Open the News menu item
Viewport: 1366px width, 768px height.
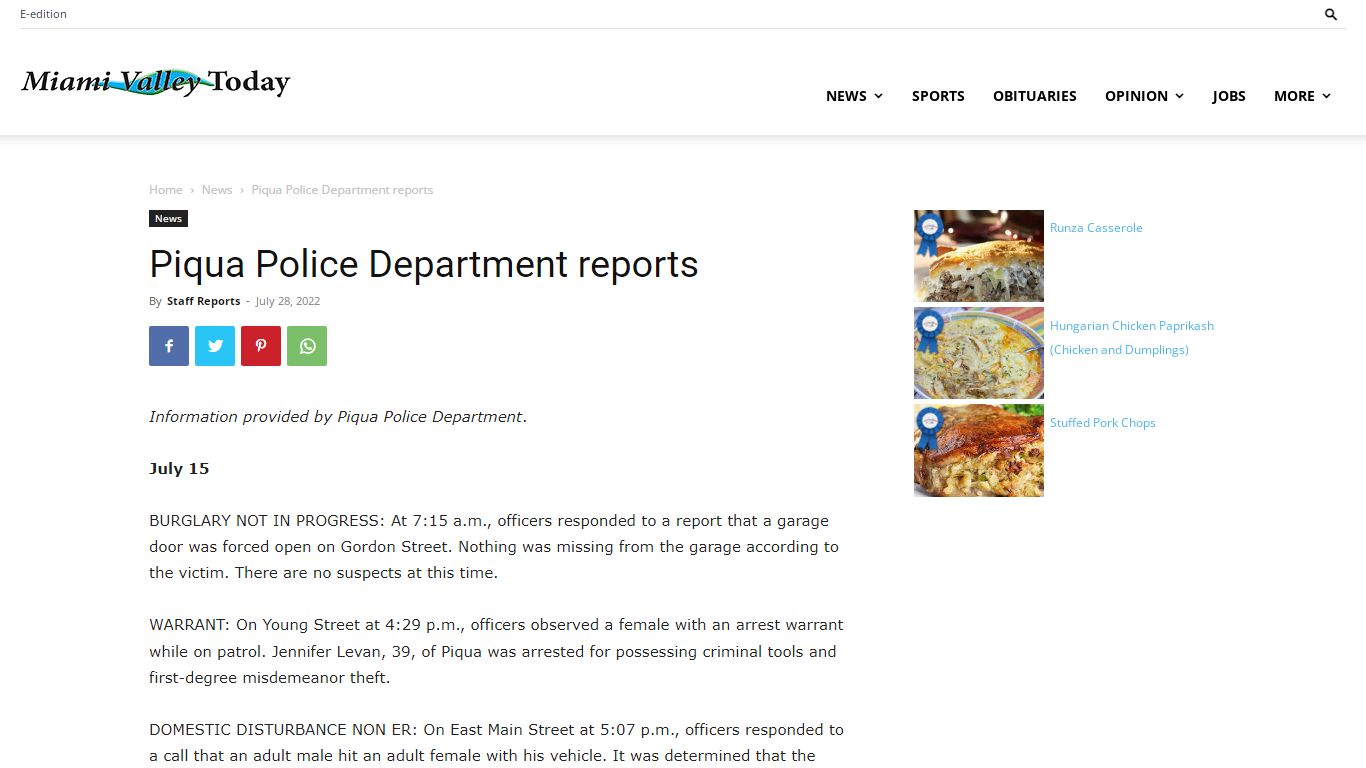tap(846, 96)
